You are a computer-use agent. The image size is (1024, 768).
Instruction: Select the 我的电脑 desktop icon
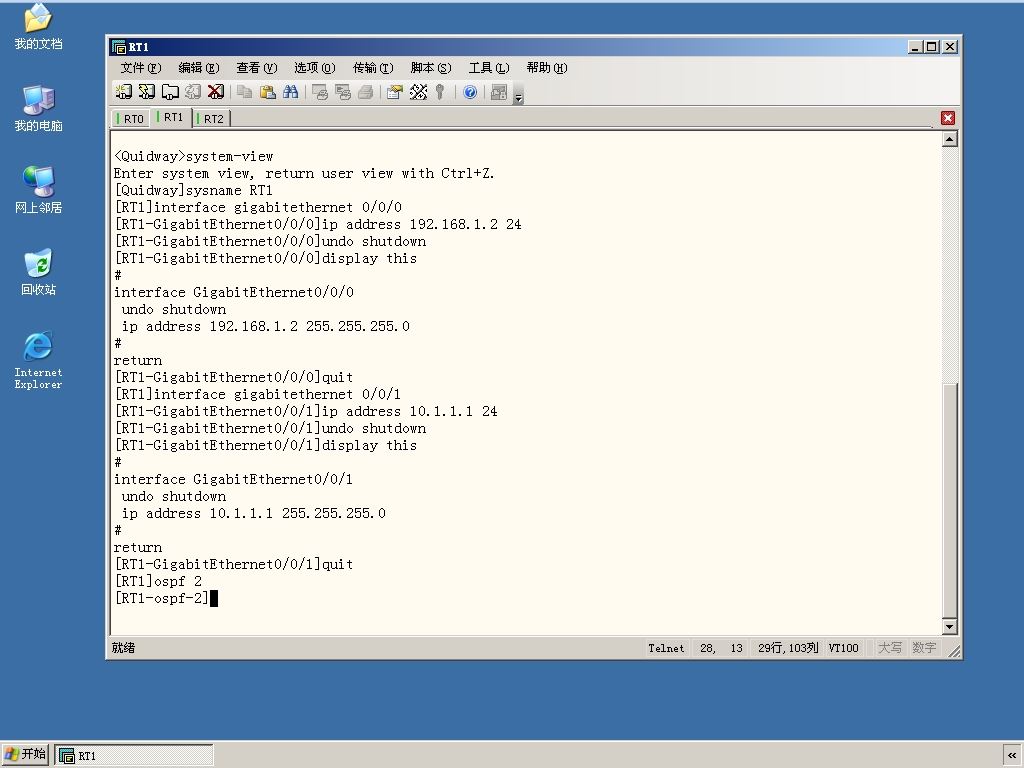39,108
